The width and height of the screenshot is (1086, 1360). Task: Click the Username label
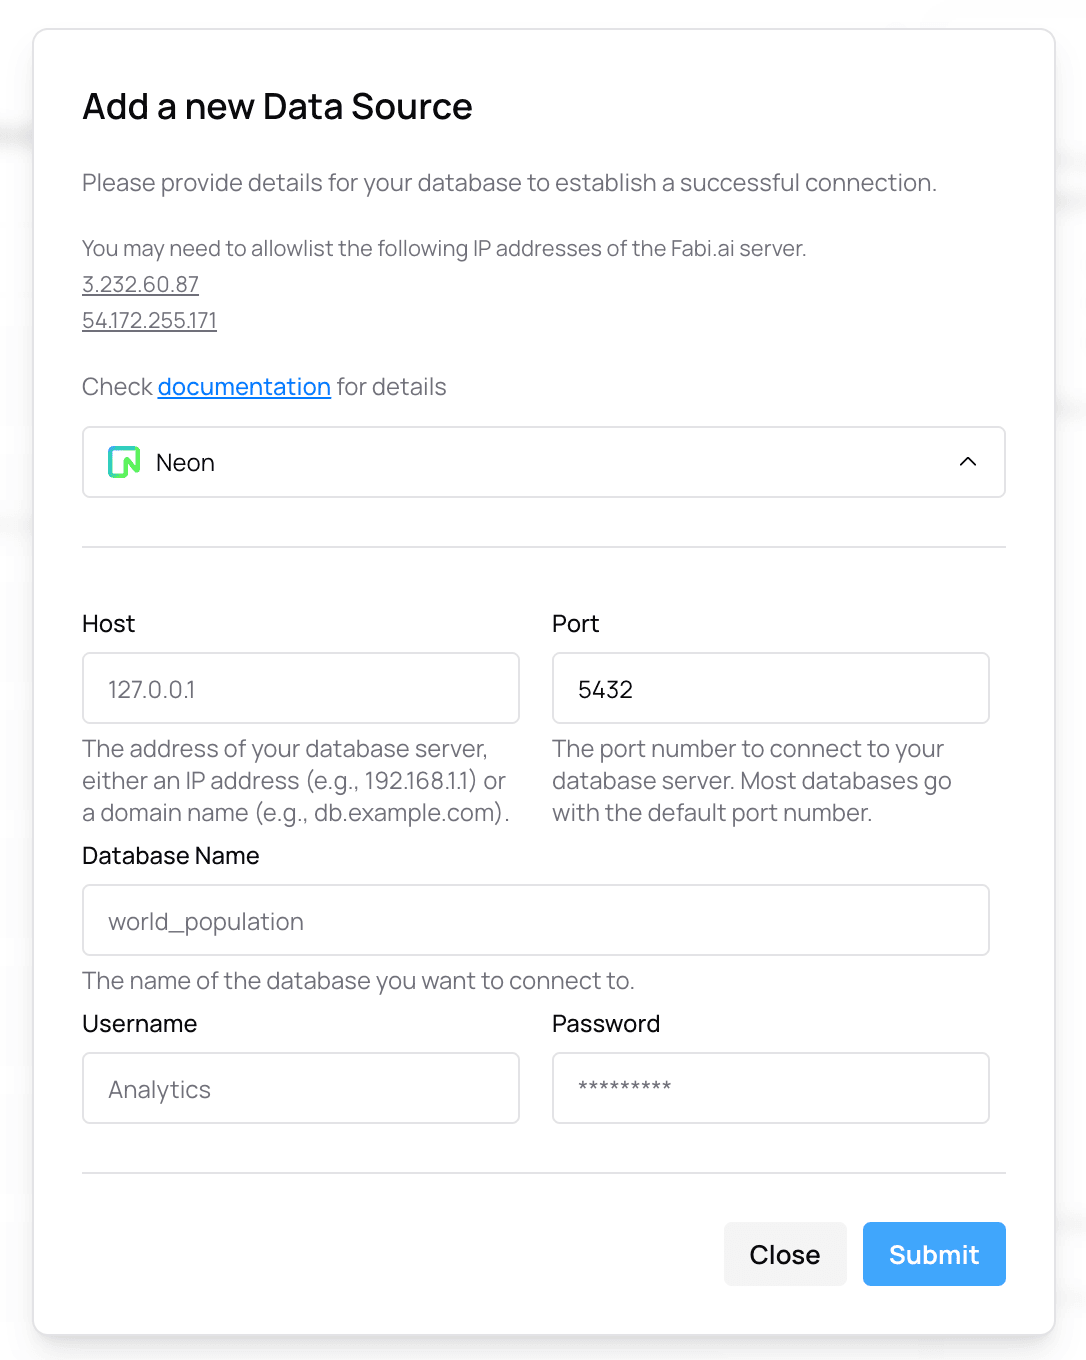point(139,1024)
